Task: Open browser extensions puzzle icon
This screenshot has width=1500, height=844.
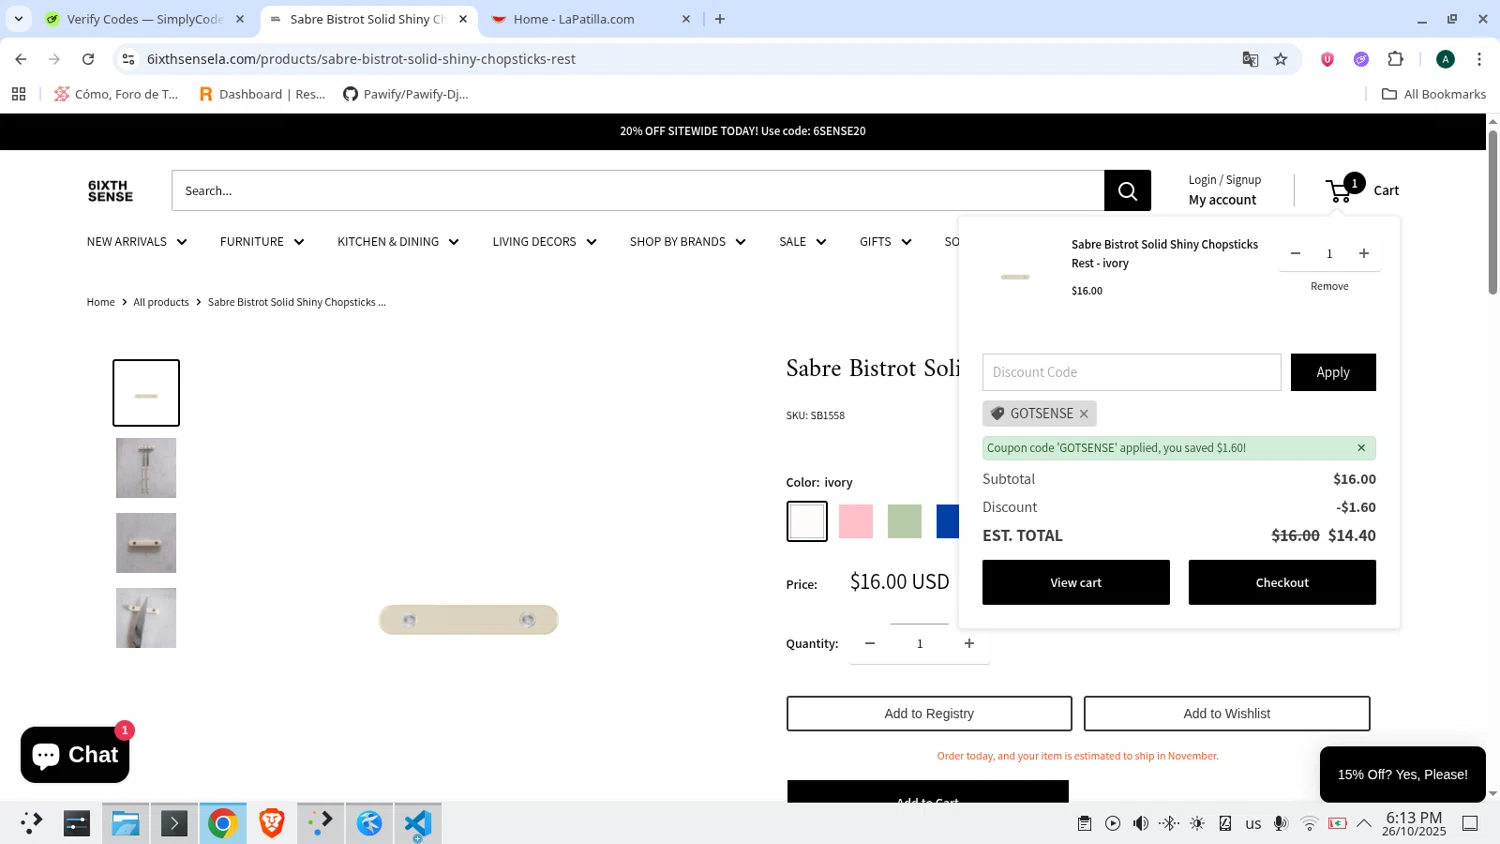Action: tap(1395, 59)
